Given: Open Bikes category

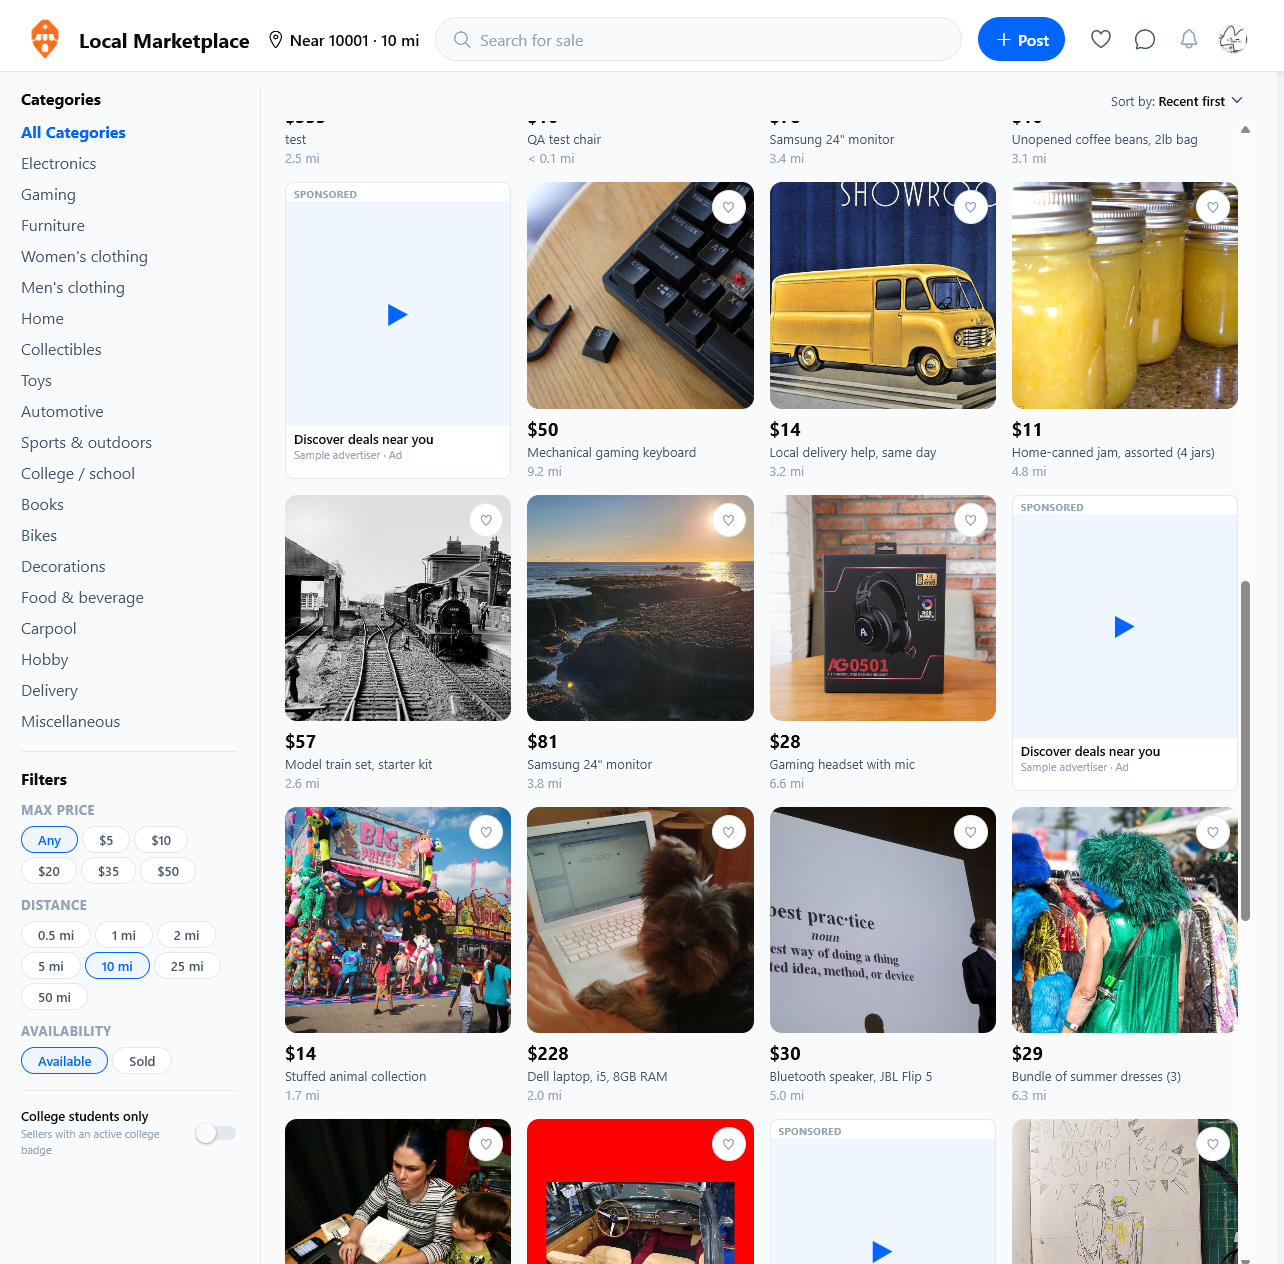Looking at the screenshot, I should 39,535.
